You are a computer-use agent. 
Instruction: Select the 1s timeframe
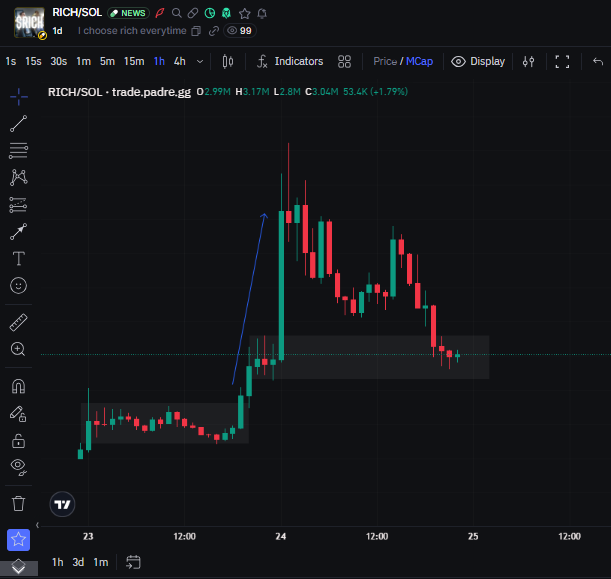[x=11, y=62]
